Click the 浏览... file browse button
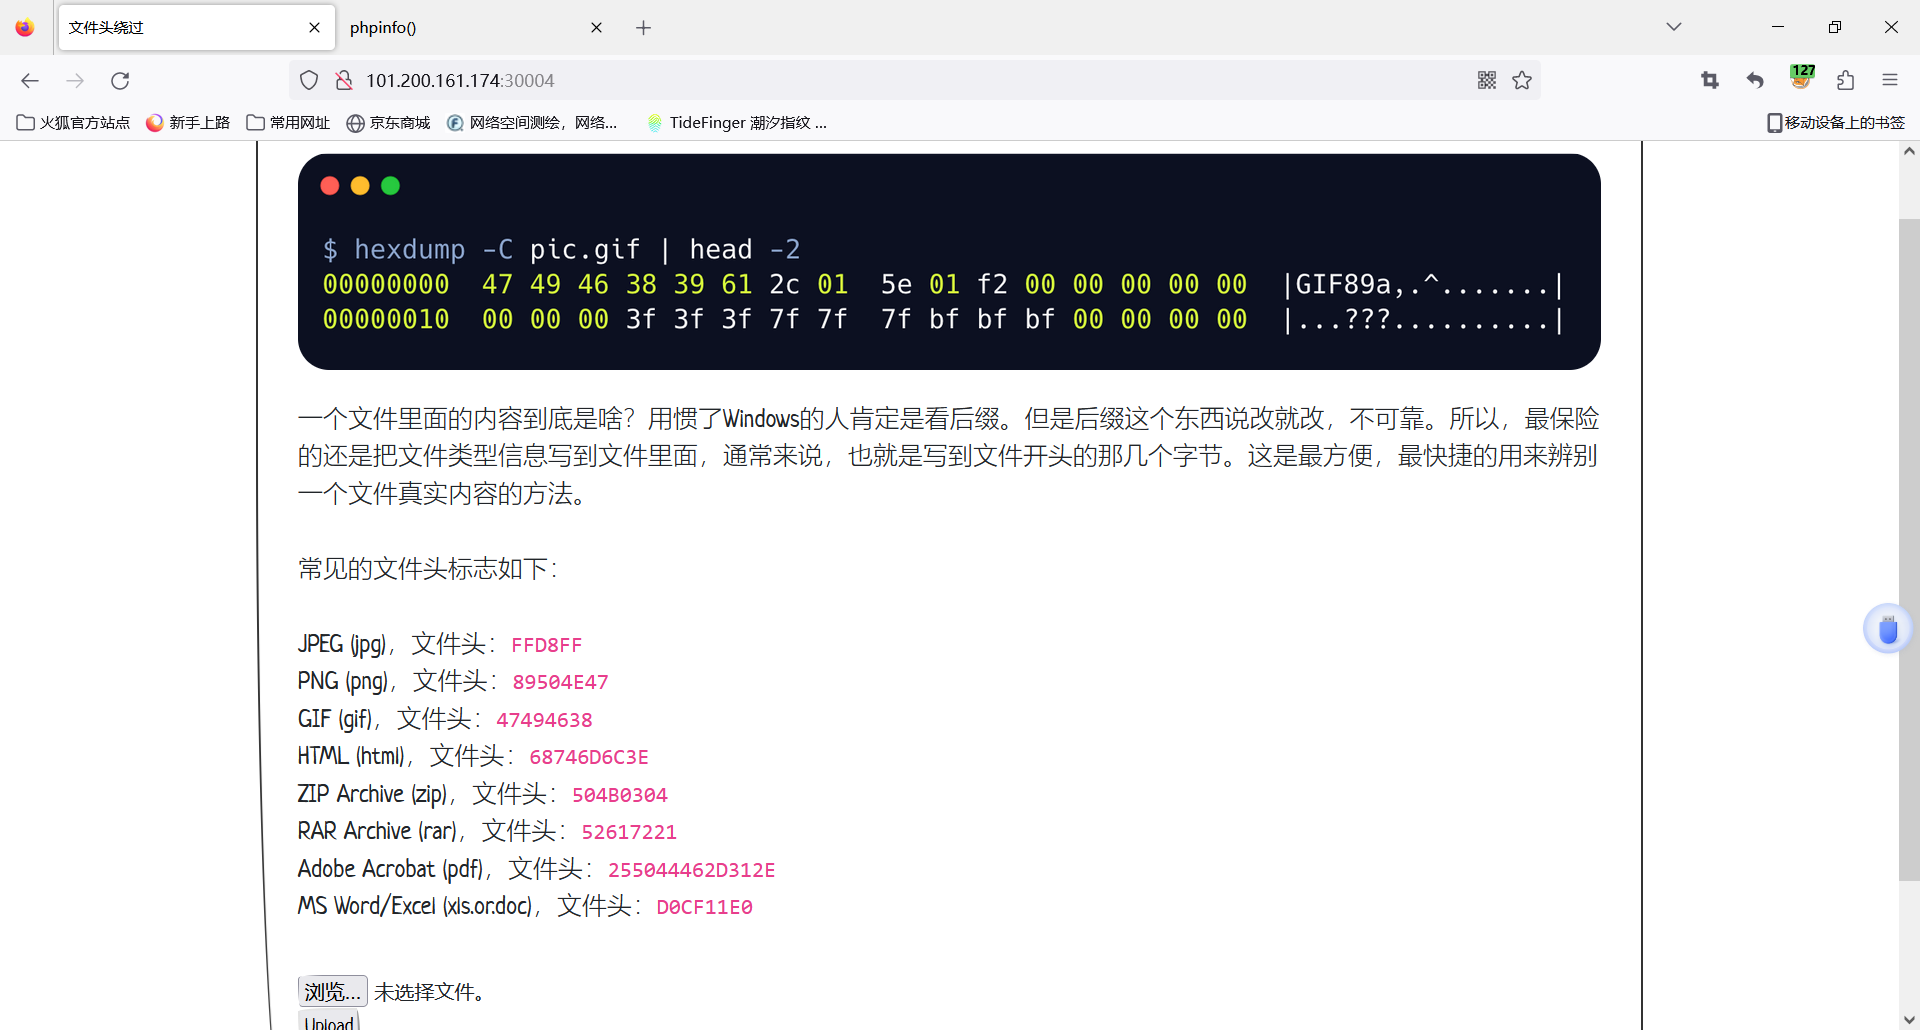Image resolution: width=1920 pixels, height=1030 pixels. [333, 991]
